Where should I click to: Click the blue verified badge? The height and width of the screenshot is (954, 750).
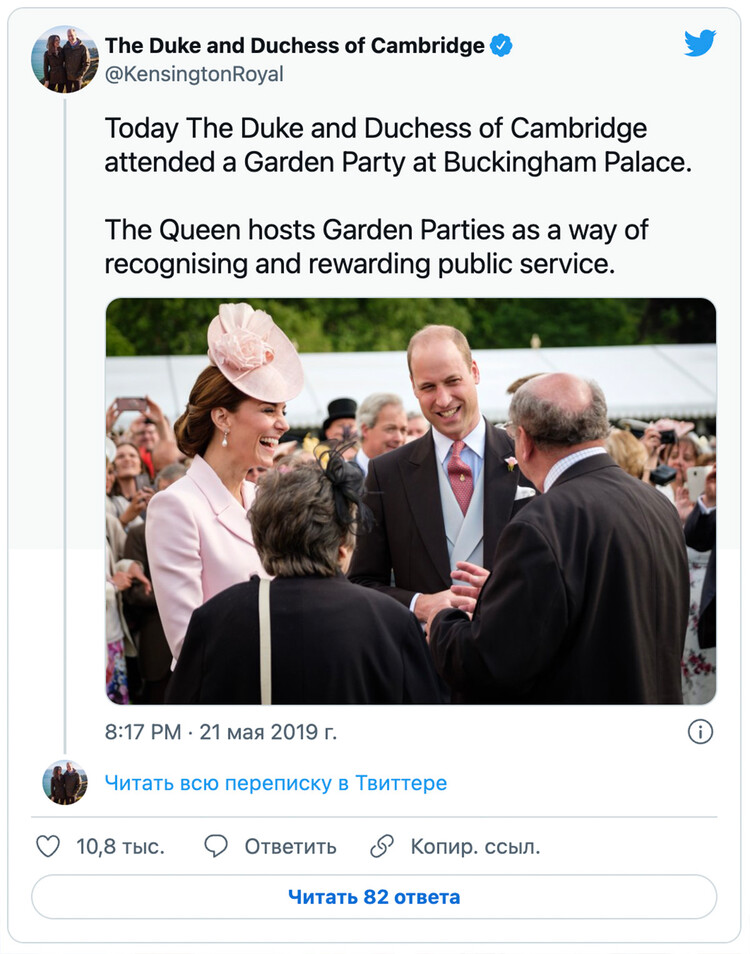point(501,46)
